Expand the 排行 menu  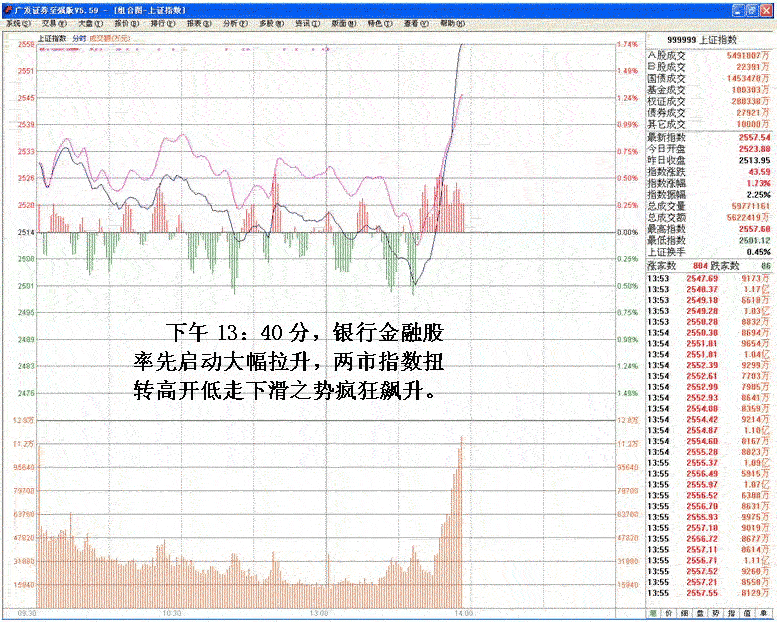pos(163,22)
